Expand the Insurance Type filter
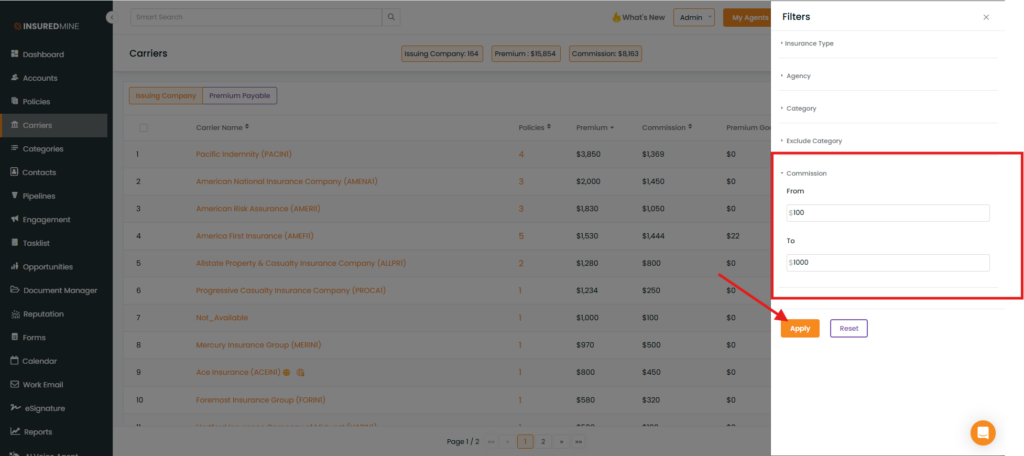This screenshot has height=456, width=1024. (807, 43)
